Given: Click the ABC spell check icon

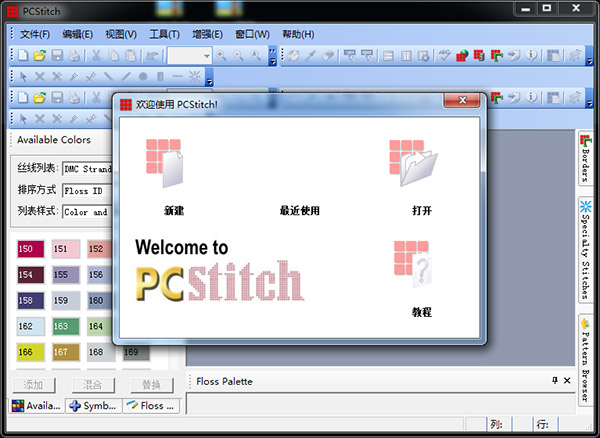Looking at the screenshot, I should pos(444,56).
